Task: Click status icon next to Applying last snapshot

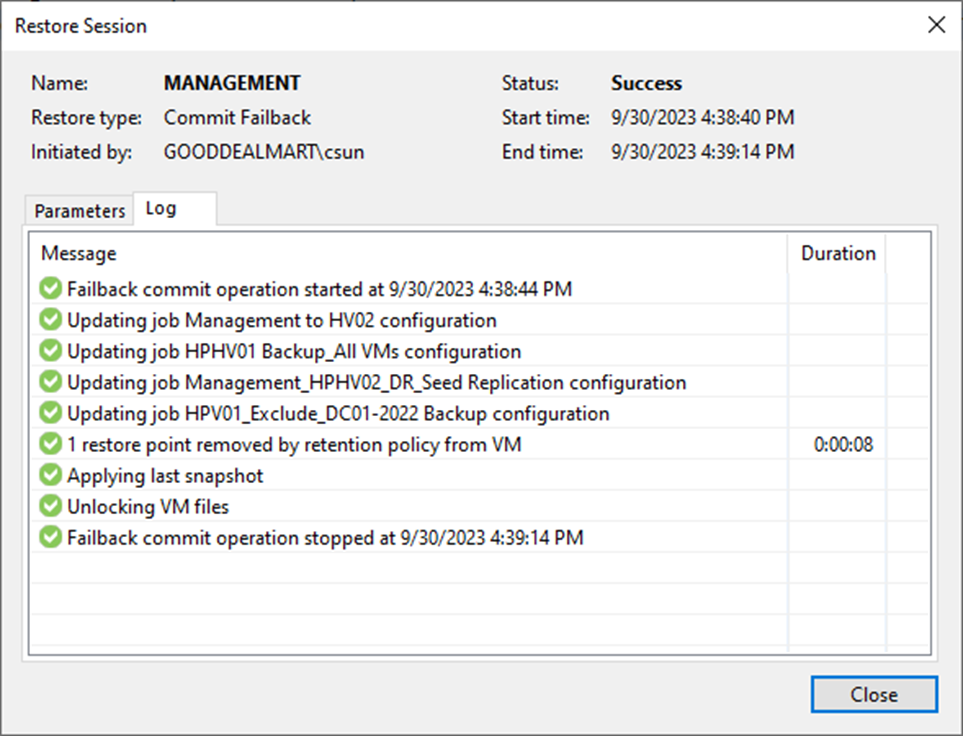Action: click(50, 475)
